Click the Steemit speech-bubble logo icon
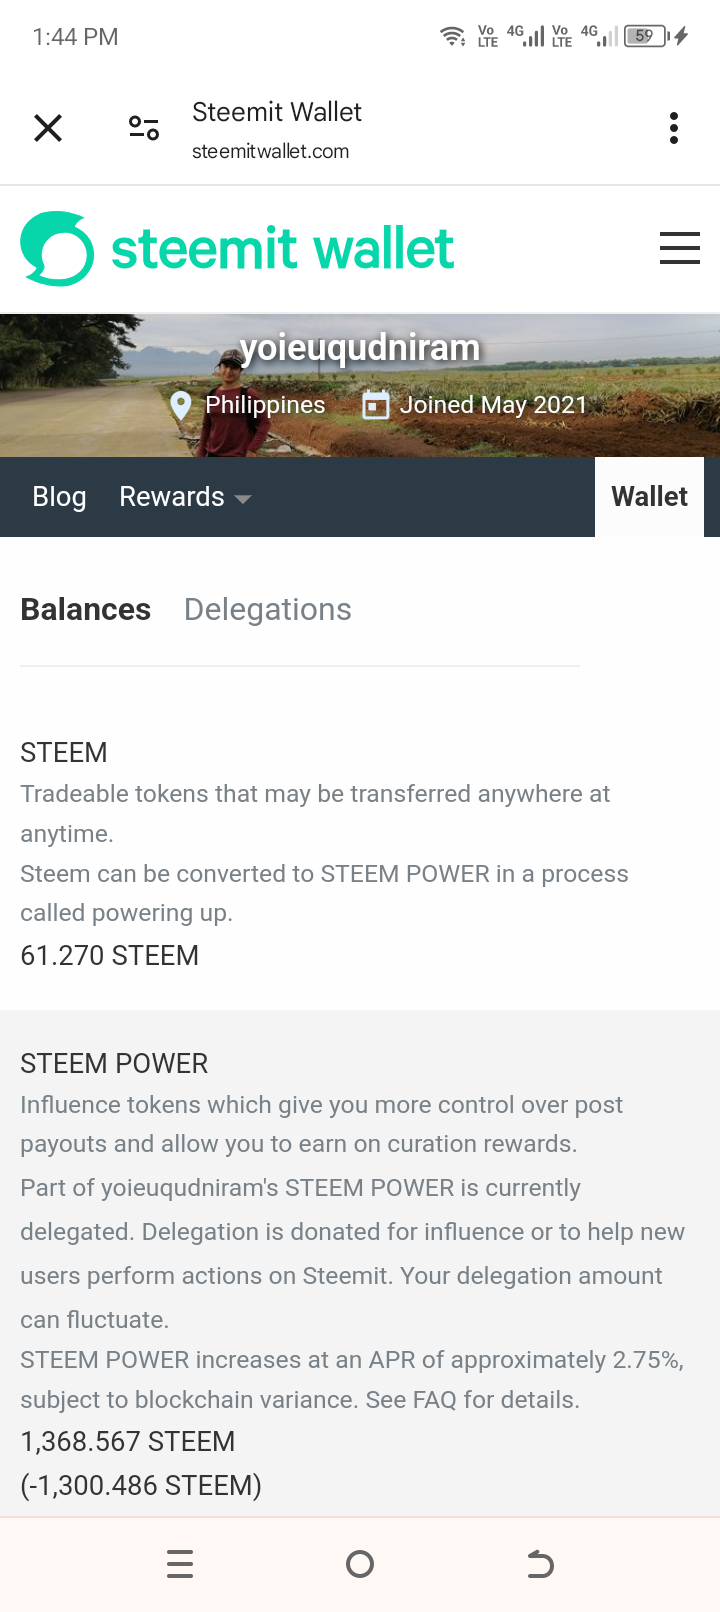Screen dimensions: 720x1612 [57, 248]
